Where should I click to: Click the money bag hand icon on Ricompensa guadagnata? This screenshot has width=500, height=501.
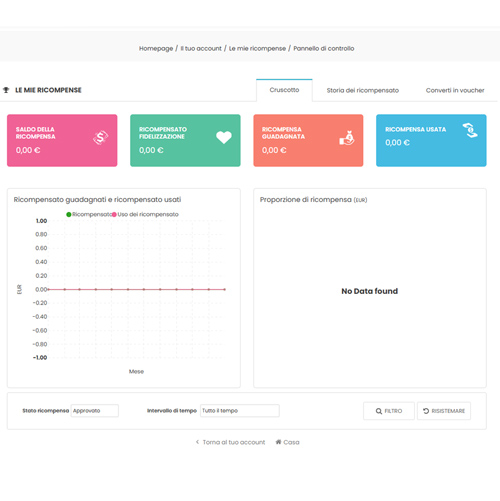347,138
